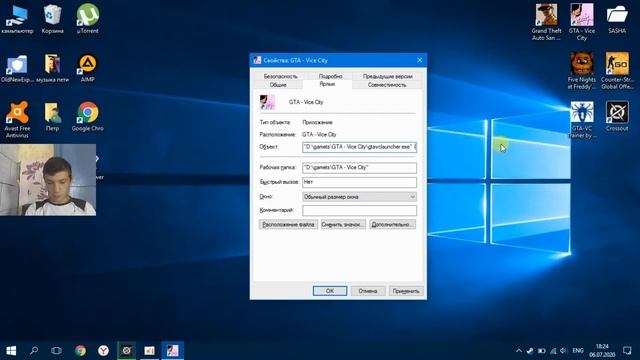Select the Counter-Strike Global Offensive shortcut
The width and height of the screenshot is (640, 360).
617,71
